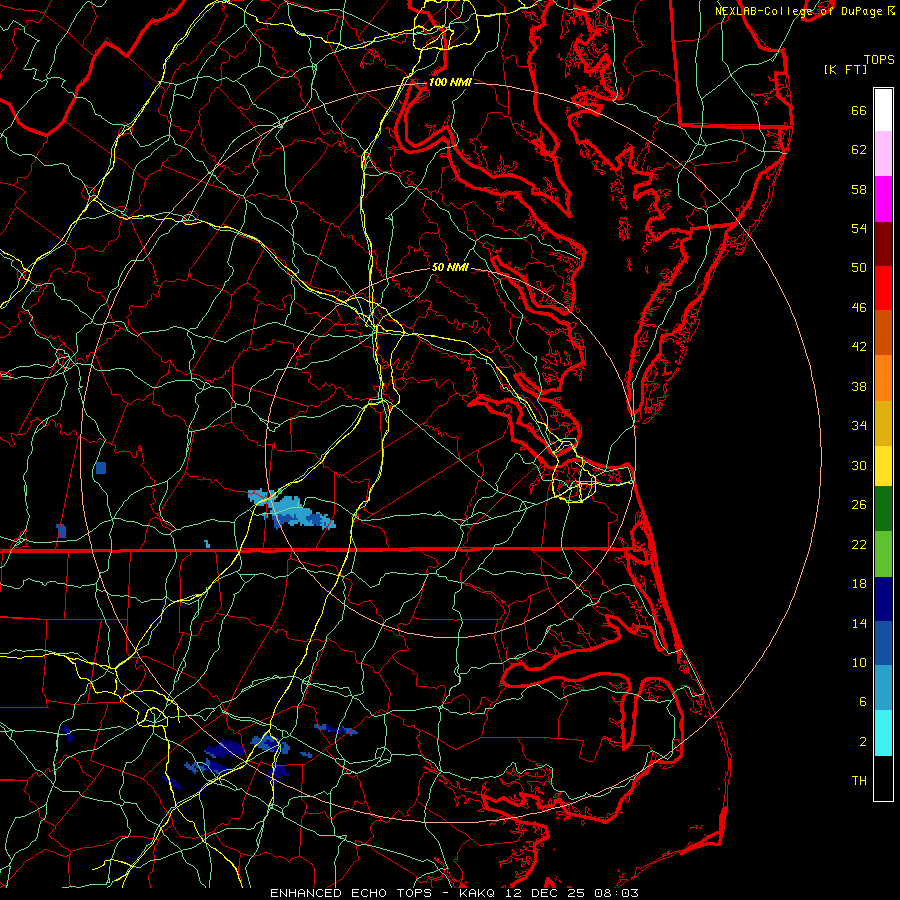Click the '08:03' time stamp
900x900 pixels.
coord(617,893)
